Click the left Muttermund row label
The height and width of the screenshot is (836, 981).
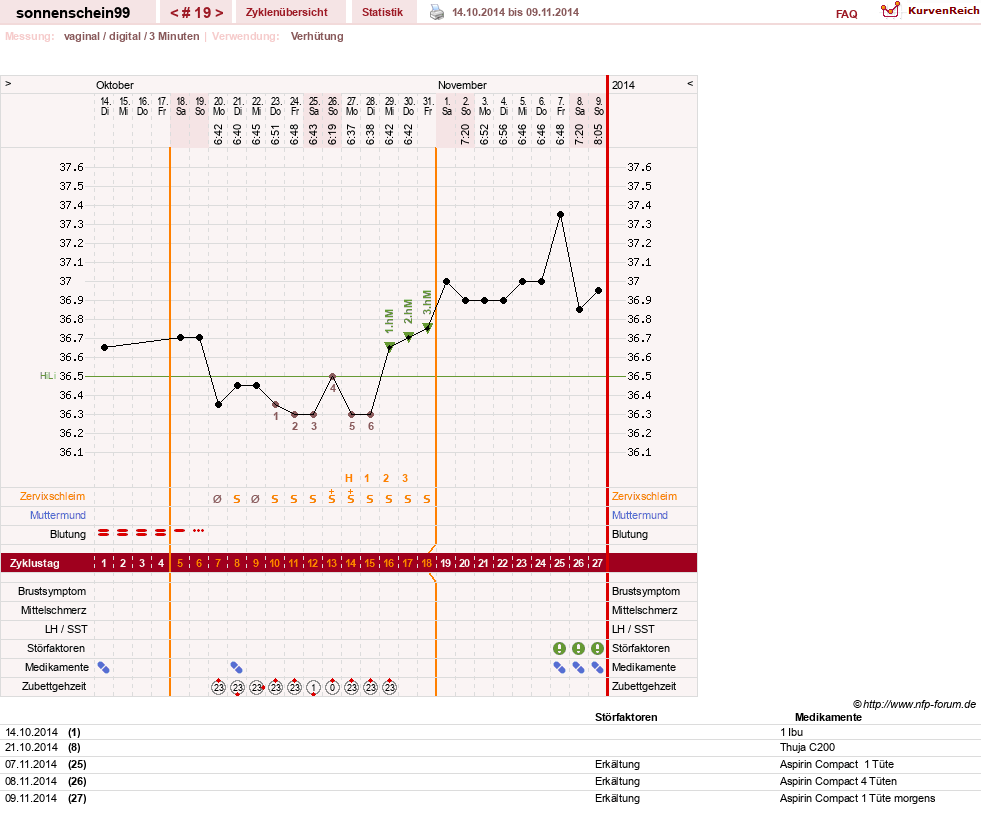point(58,515)
